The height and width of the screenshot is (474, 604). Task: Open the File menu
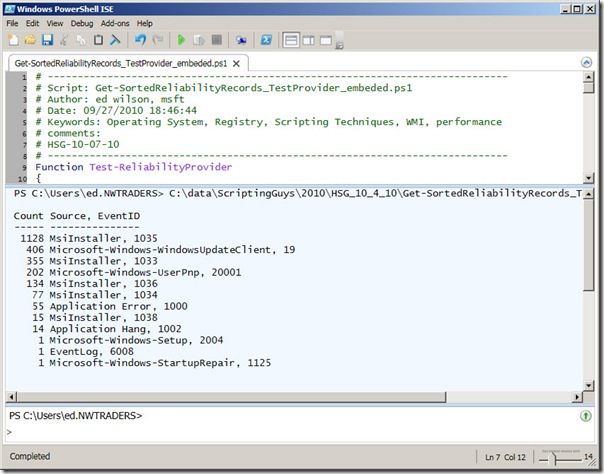pos(12,23)
